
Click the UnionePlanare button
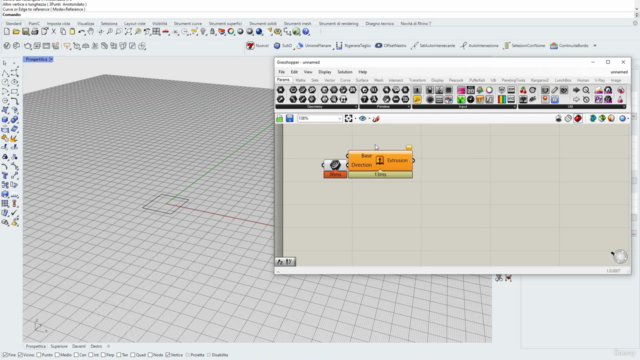tap(314, 46)
